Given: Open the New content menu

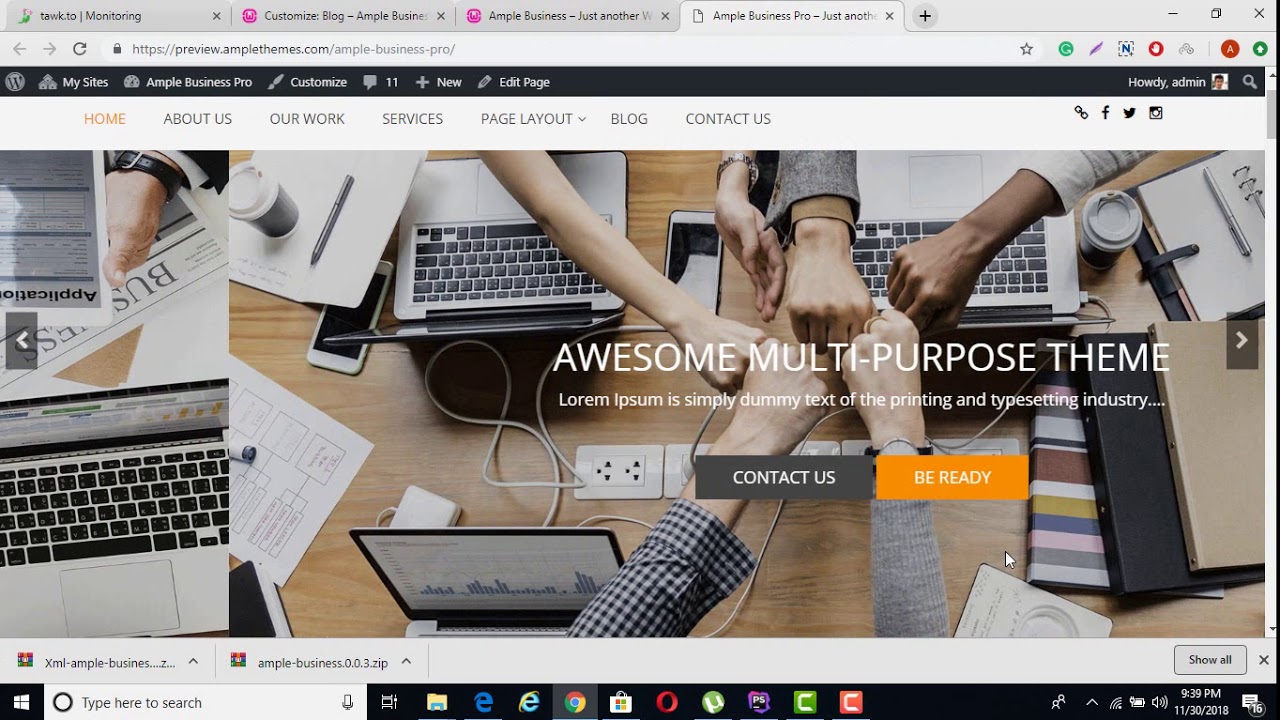Looking at the screenshot, I should point(438,82).
